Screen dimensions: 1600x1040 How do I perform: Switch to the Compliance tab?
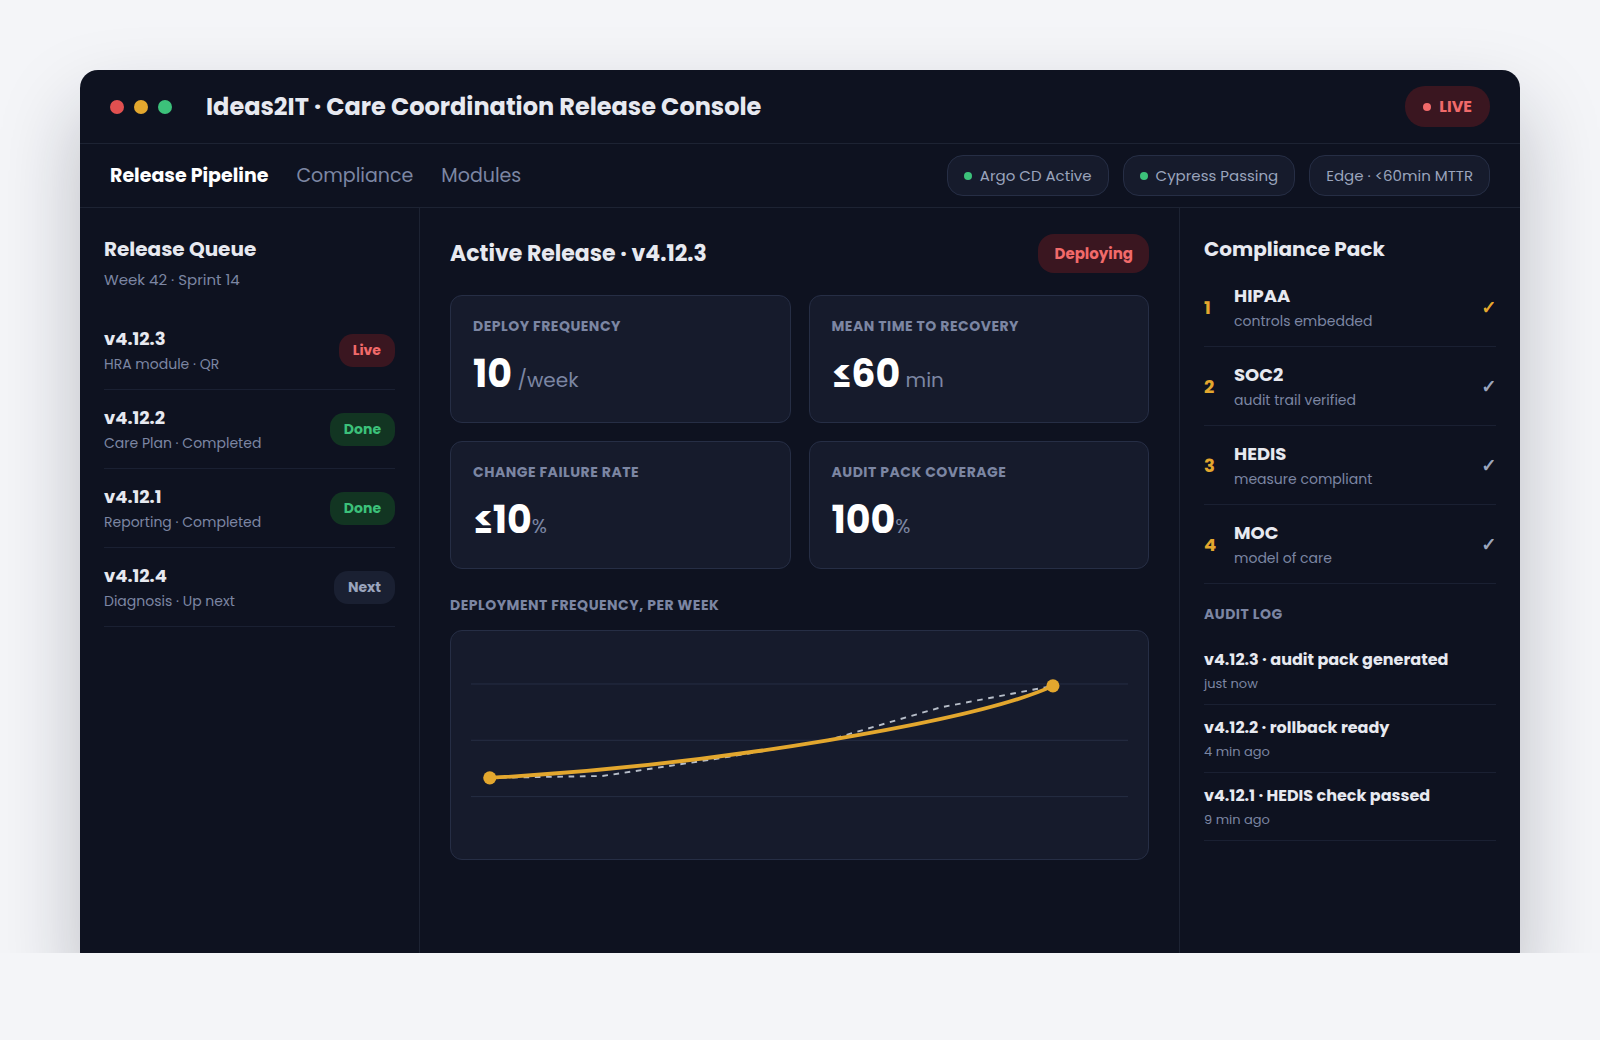click(354, 175)
